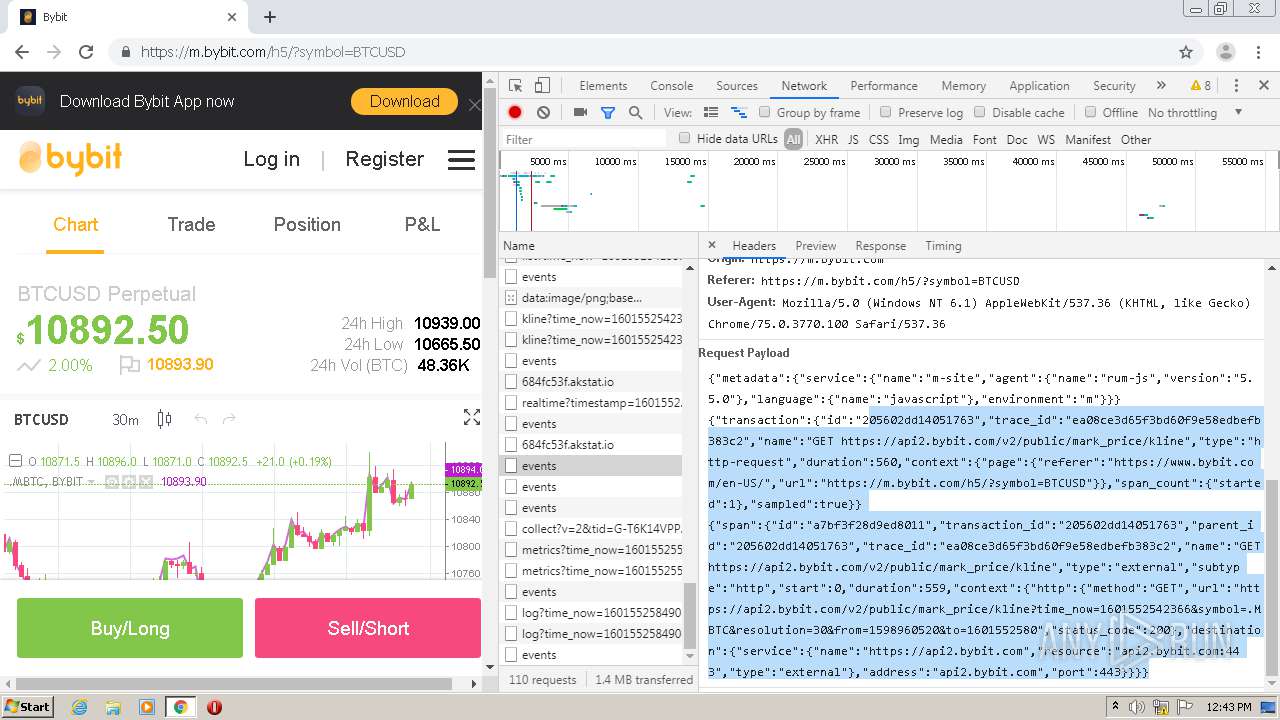Screen dimensions: 1280x720
Task: Click the Register link
Action: [x=384, y=159]
